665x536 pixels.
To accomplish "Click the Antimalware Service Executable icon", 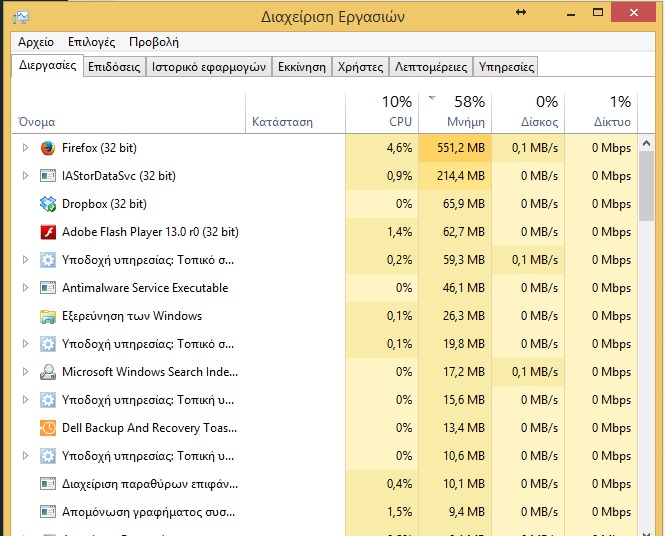I will [48, 288].
